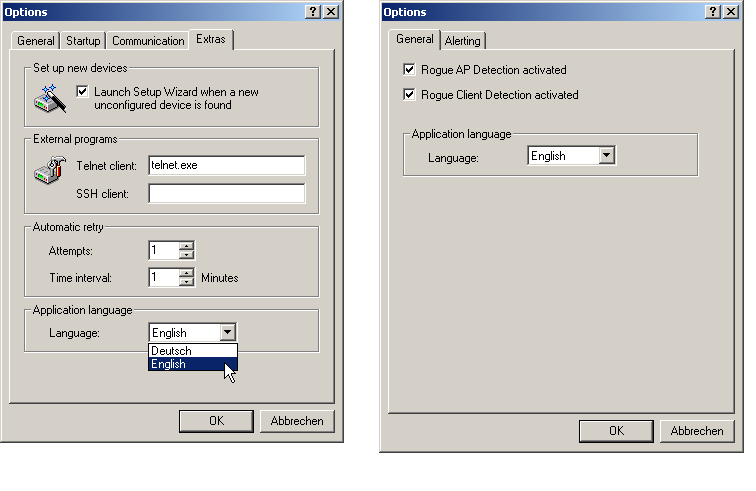The height and width of the screenshot is (491, 756).
Task: Open the Communication tab
Action: click(148, 41)
